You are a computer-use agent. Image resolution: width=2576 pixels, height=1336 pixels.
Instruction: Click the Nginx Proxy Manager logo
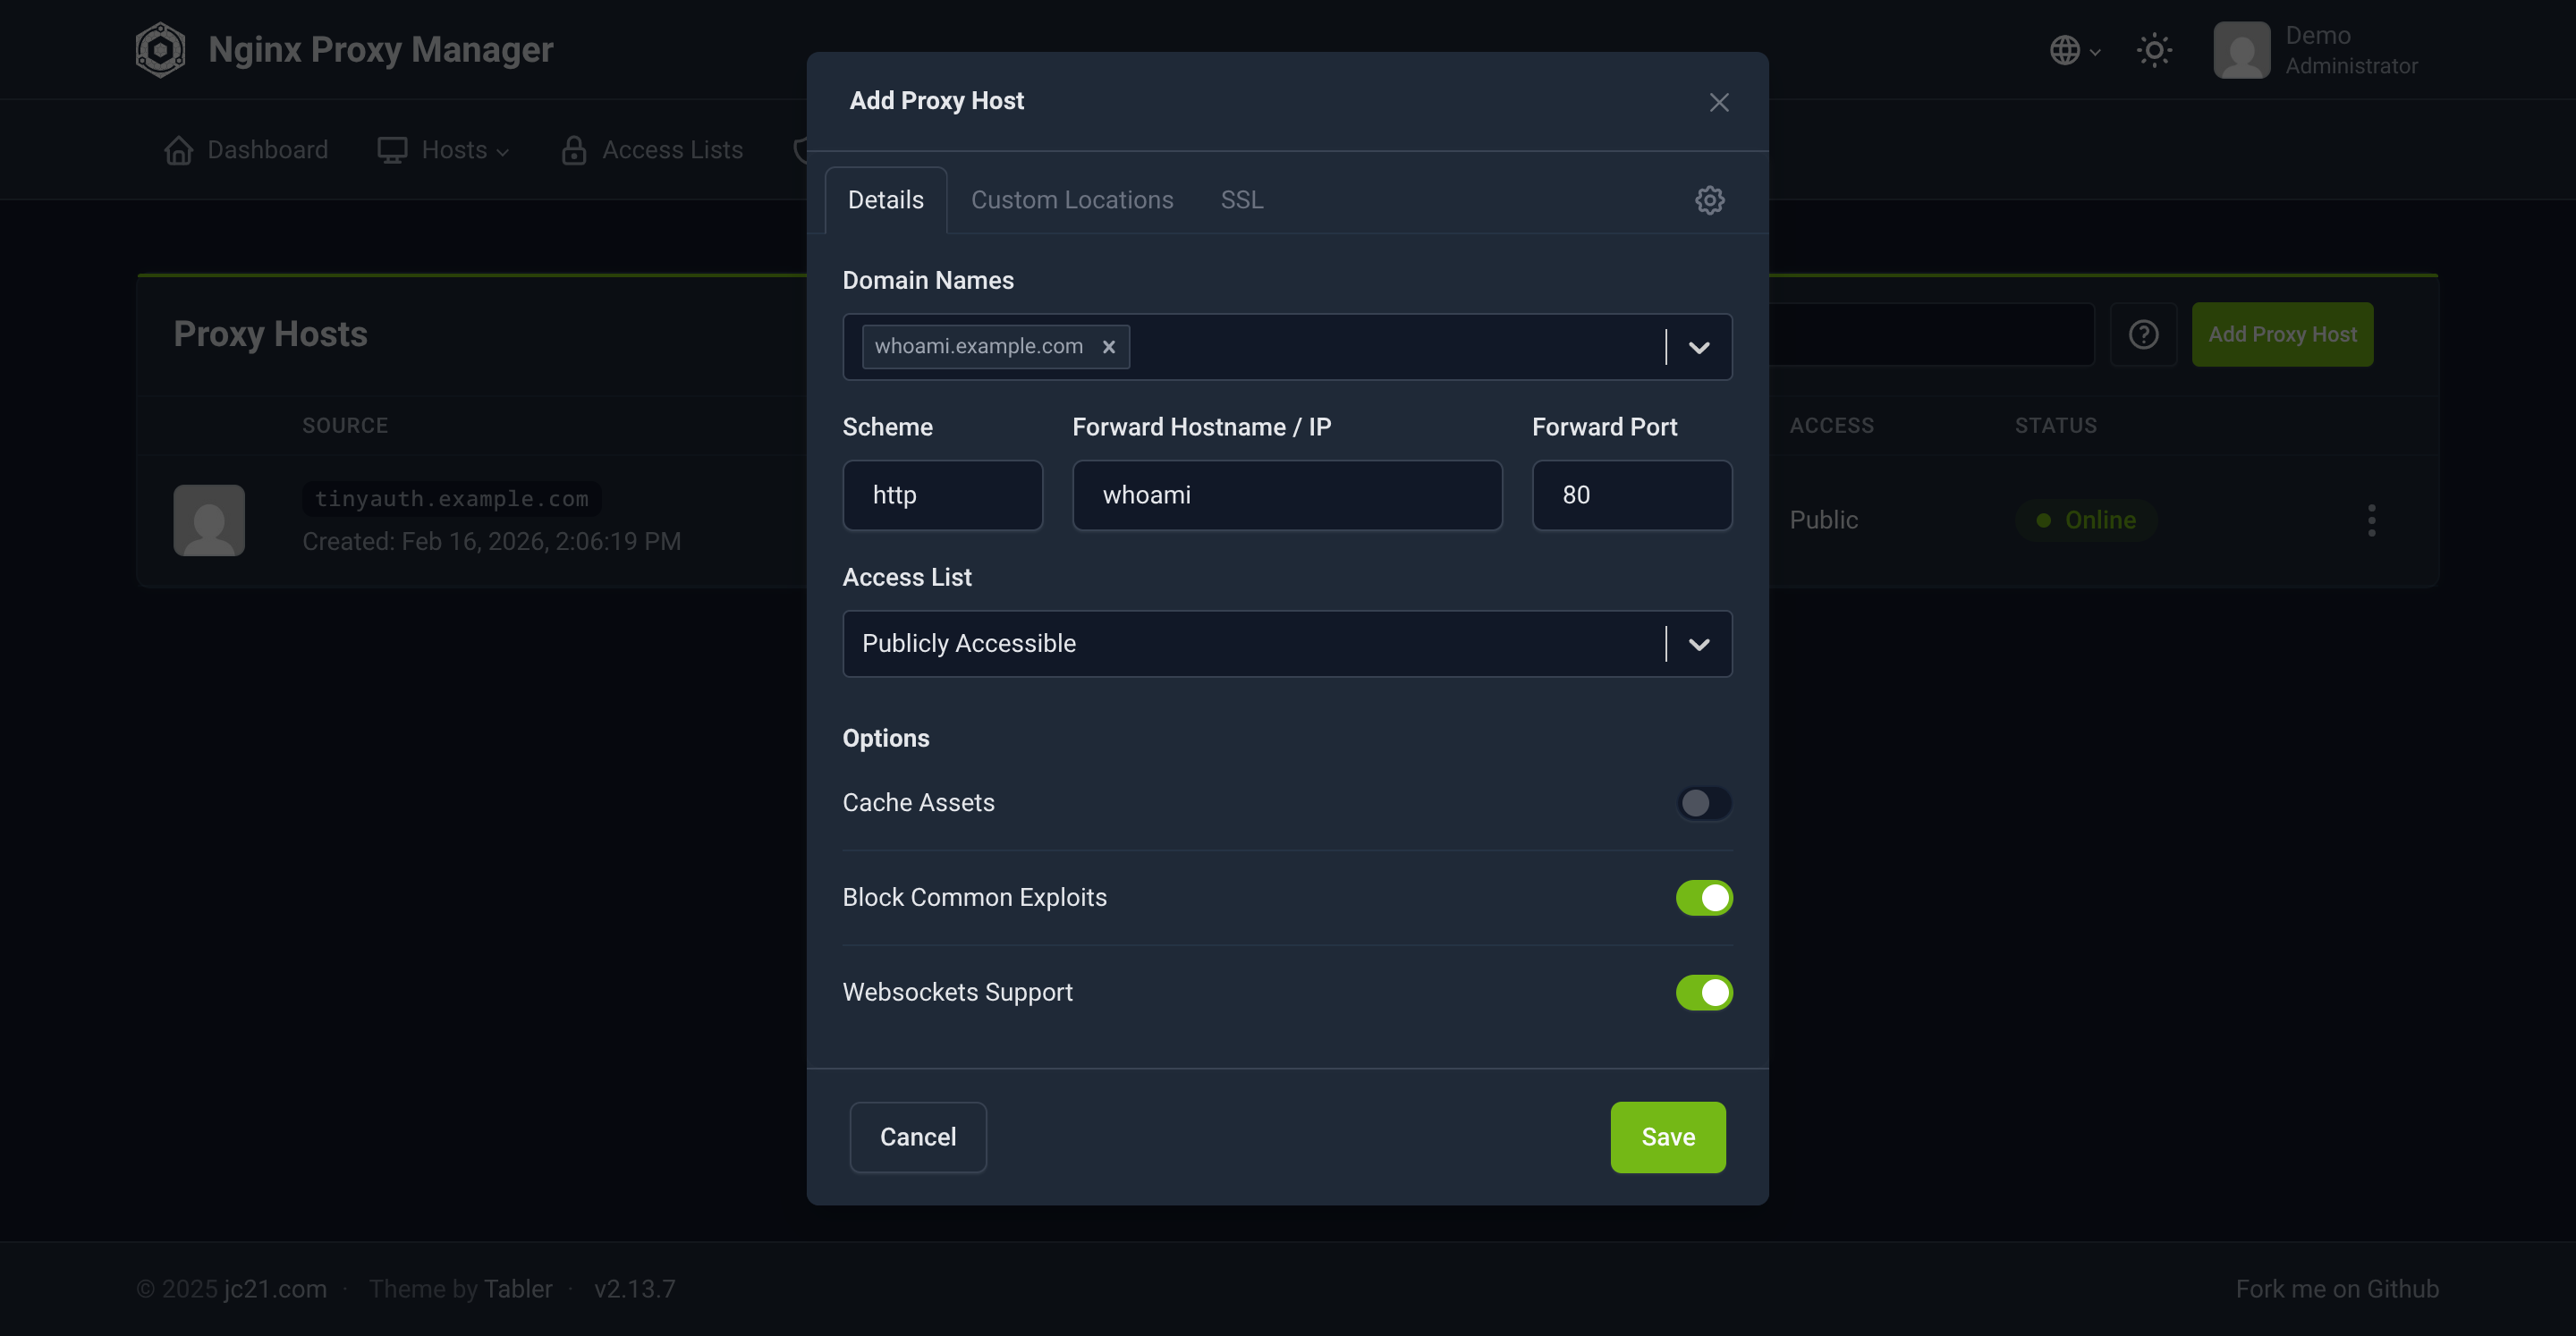pyautogui.click(x=160, y=49)
